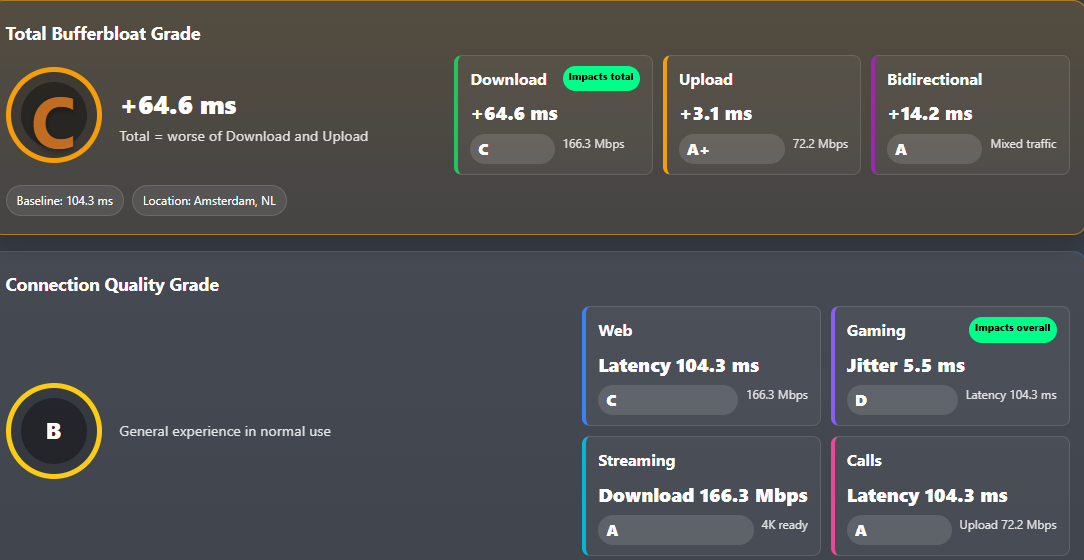Open the Calls latency card
Viewport: 1084px width, 560px height.
(951, 496)
